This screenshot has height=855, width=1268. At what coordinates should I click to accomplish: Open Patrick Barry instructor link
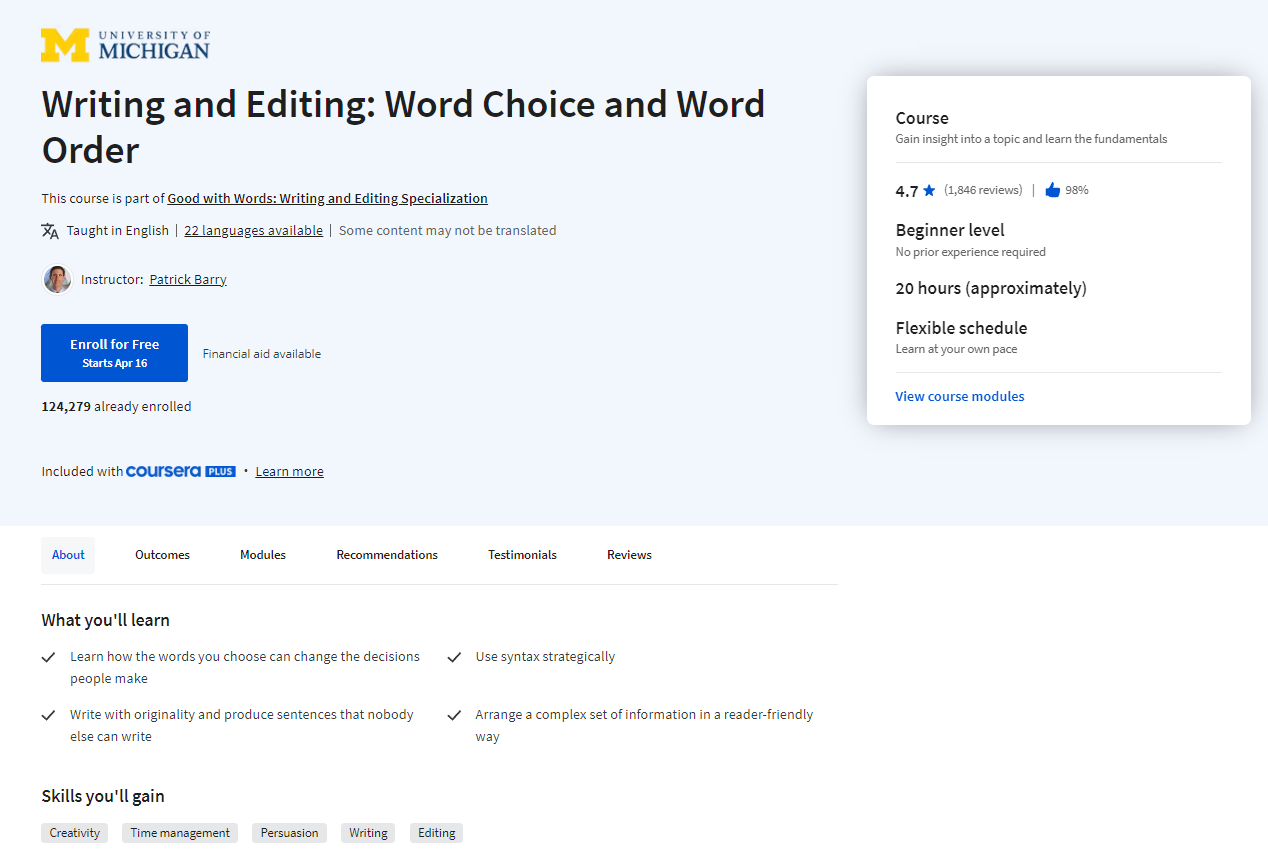(188, 280)
